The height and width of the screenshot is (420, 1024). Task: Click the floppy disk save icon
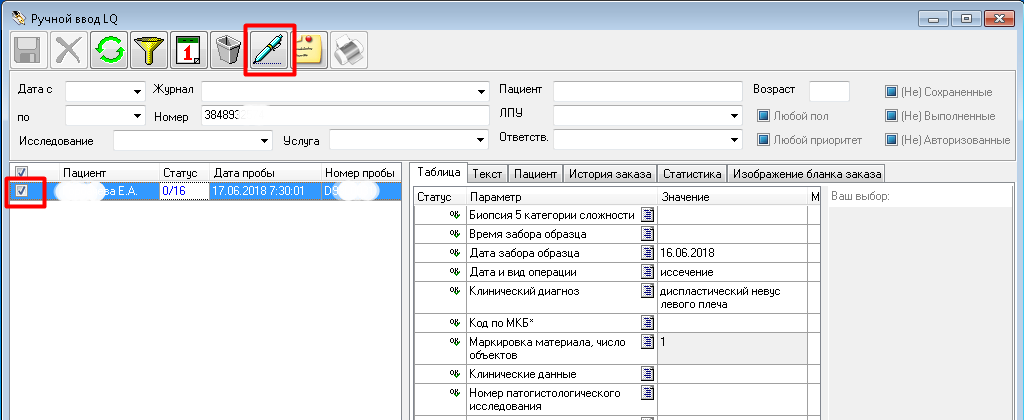click(x=29, y=50)
